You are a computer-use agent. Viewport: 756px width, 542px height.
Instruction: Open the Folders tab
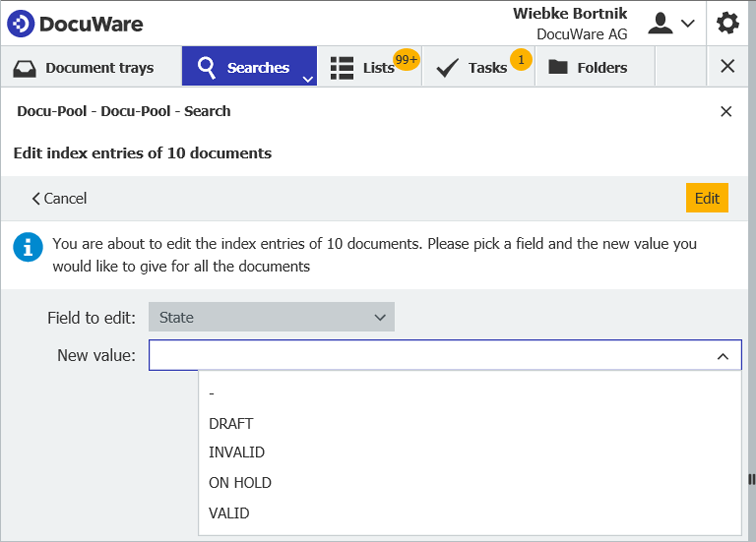pyautogui.click(x=588, y=68)
